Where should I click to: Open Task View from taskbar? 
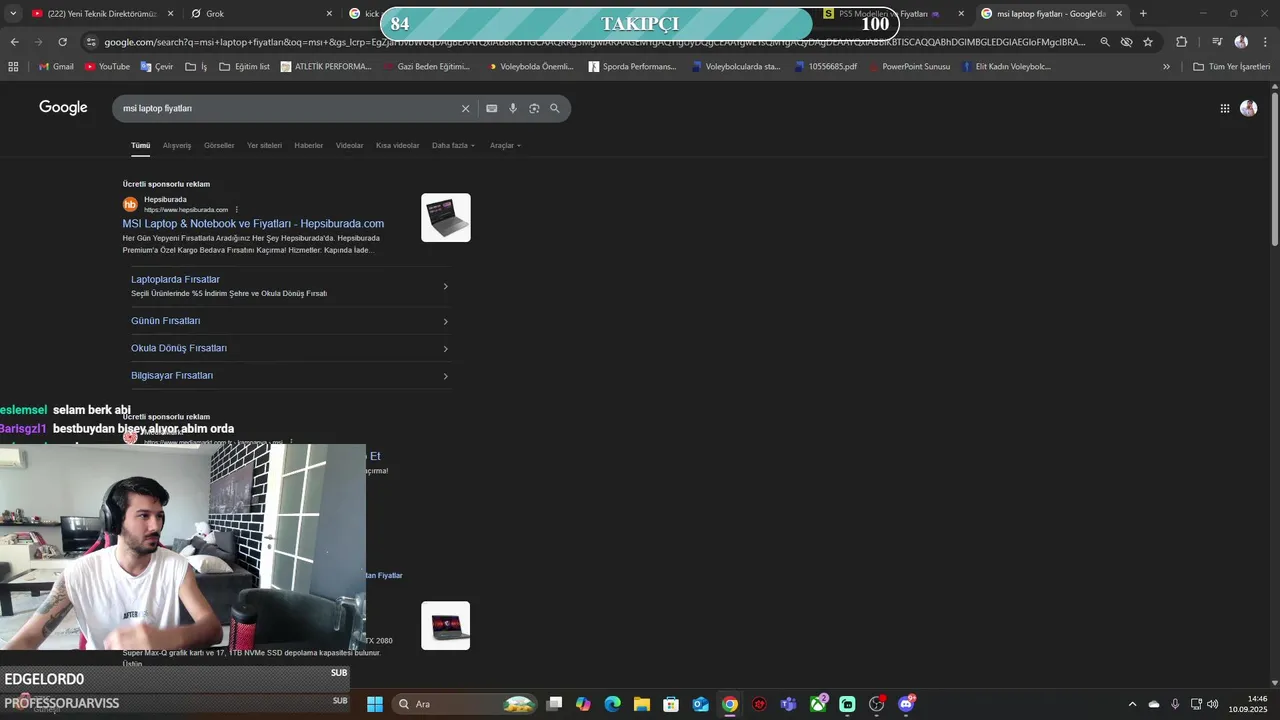[x=554, y=704]
